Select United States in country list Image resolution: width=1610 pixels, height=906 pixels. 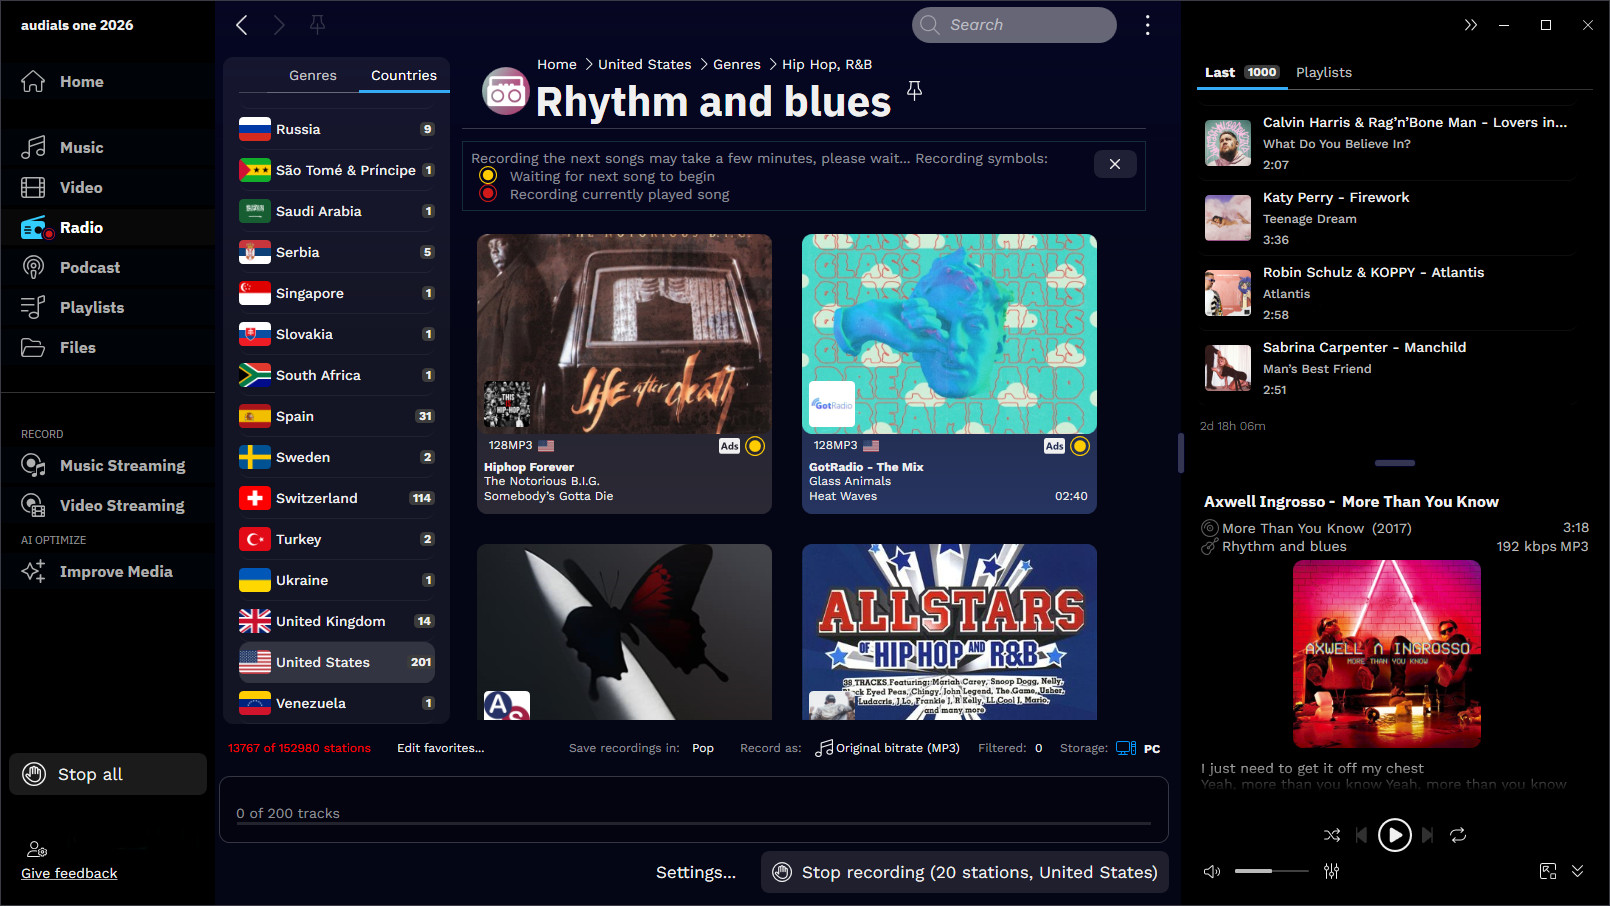click(x=337, y=662)
